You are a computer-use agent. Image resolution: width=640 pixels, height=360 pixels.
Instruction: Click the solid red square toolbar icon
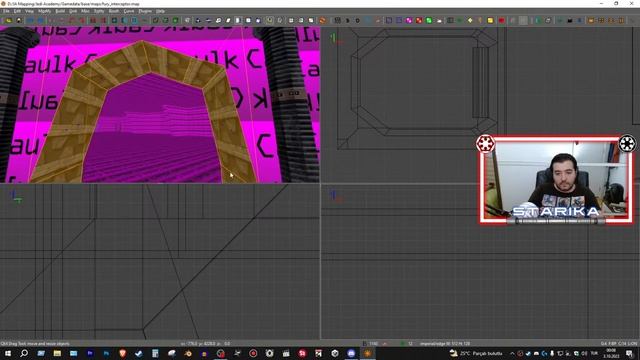point(502,20)
